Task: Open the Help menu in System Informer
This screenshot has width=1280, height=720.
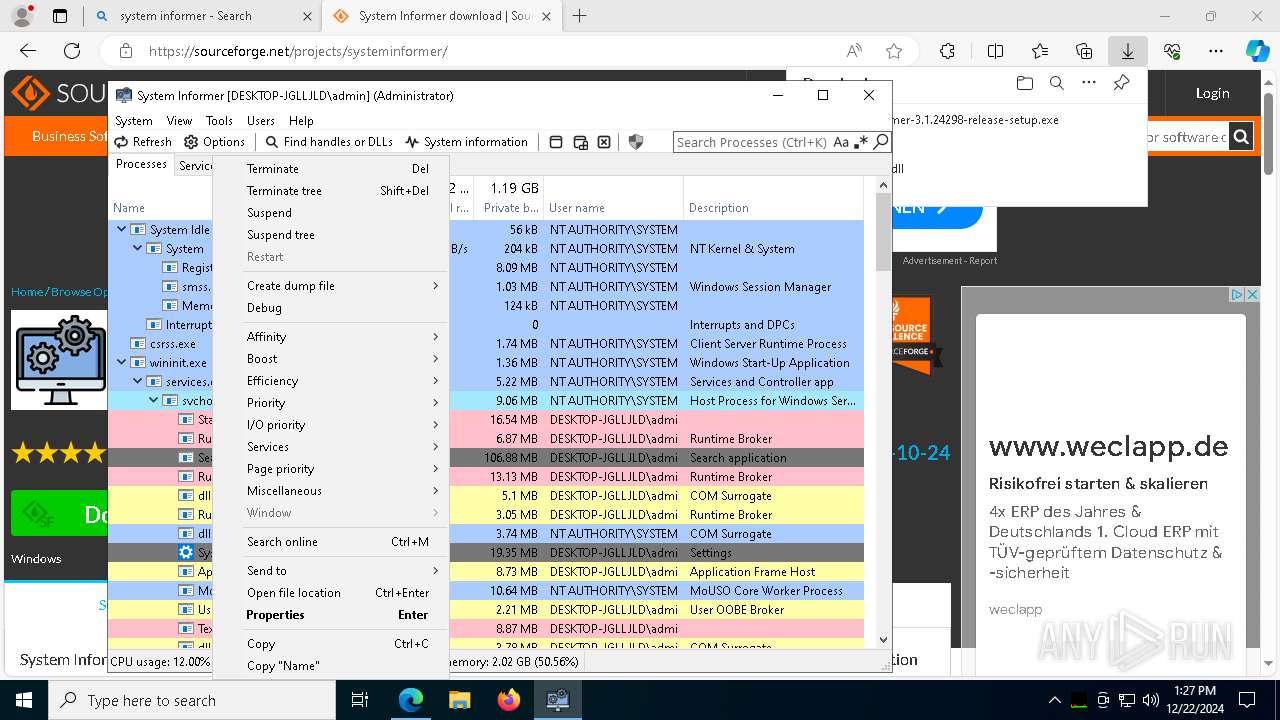Action: [301, 120]
